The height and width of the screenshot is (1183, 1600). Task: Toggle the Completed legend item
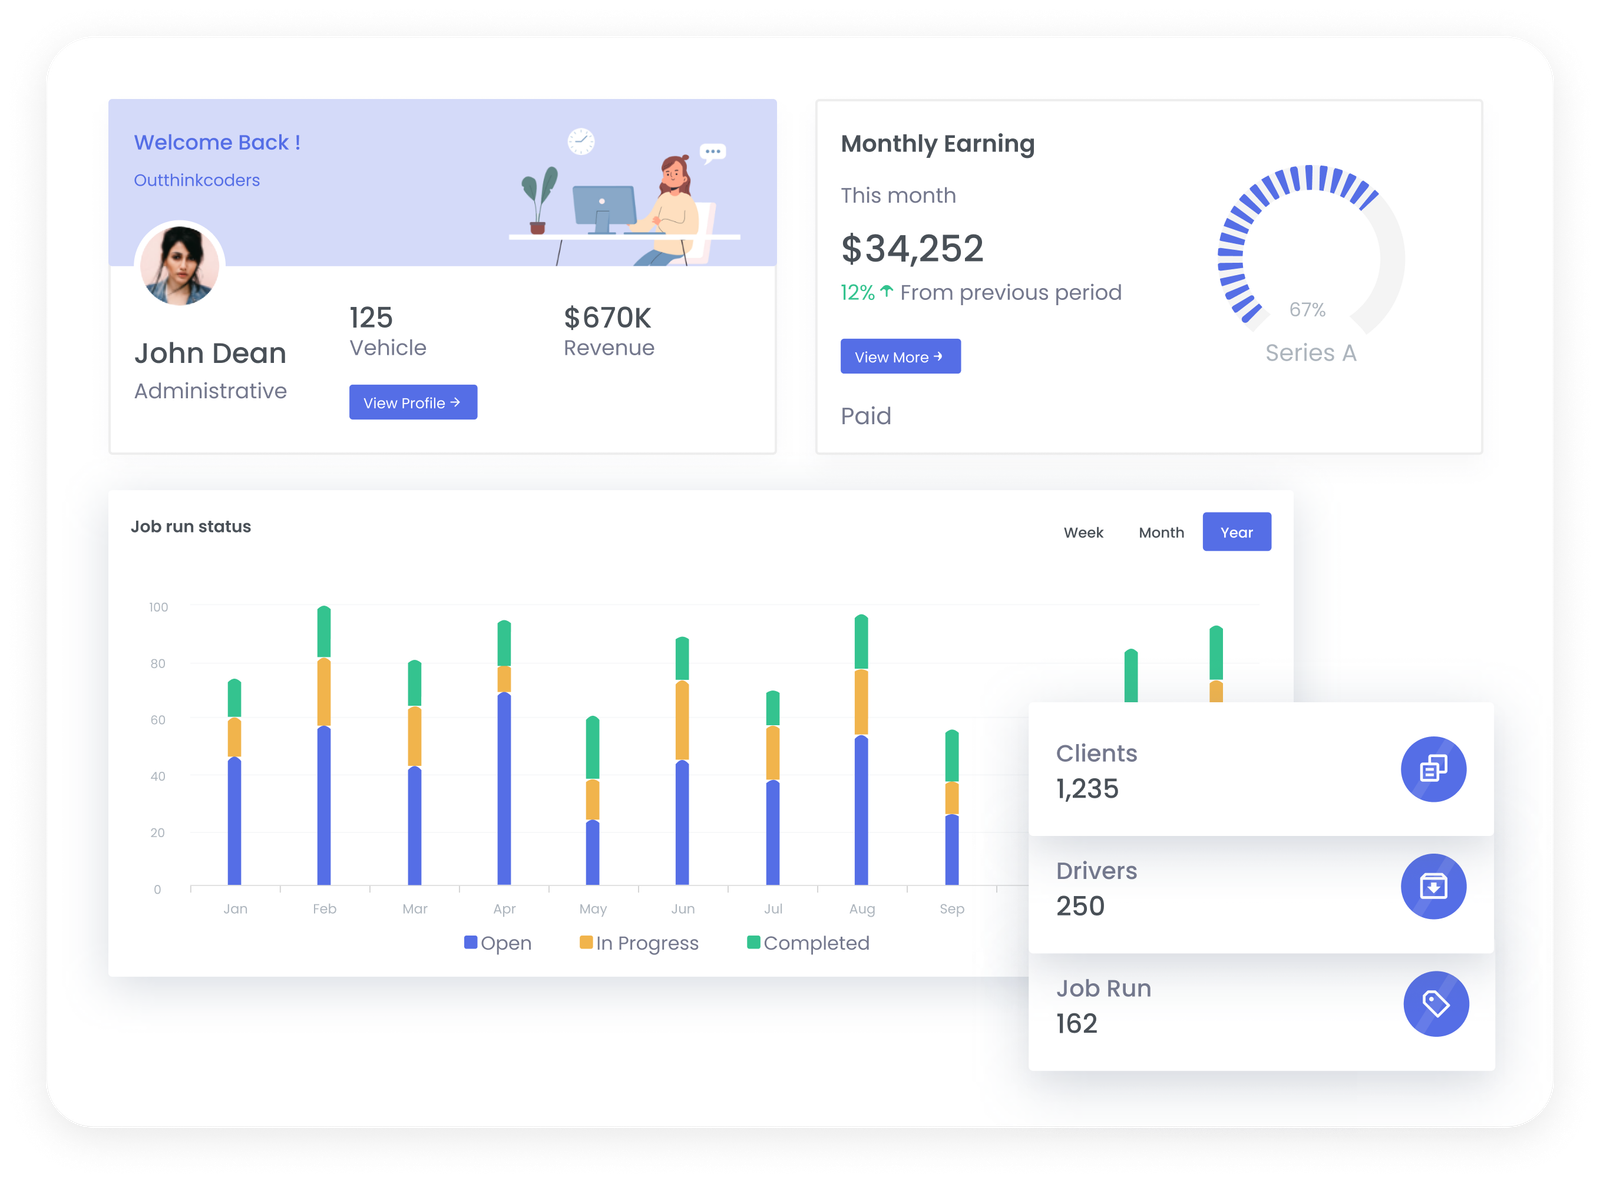(x=808, y=943)
